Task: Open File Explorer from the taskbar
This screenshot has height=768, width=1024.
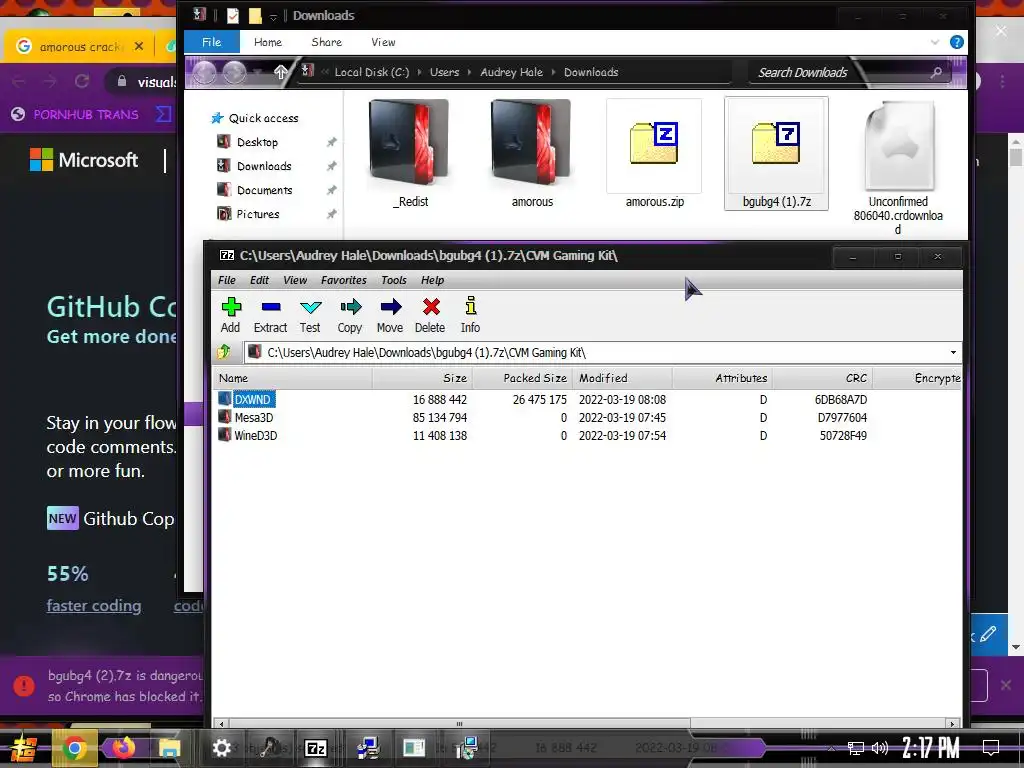Action: 168,748
